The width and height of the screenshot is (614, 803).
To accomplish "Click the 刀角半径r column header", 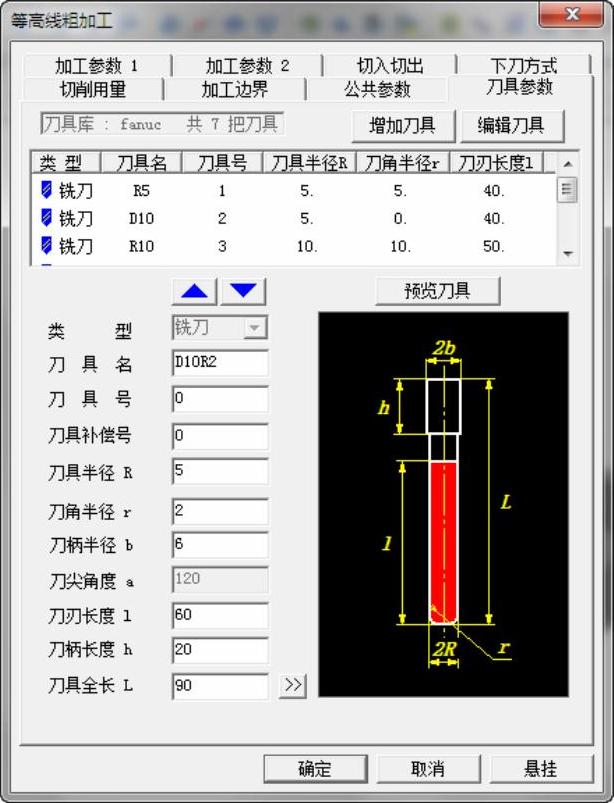I will pyautogui.click(x=403, y=163).
